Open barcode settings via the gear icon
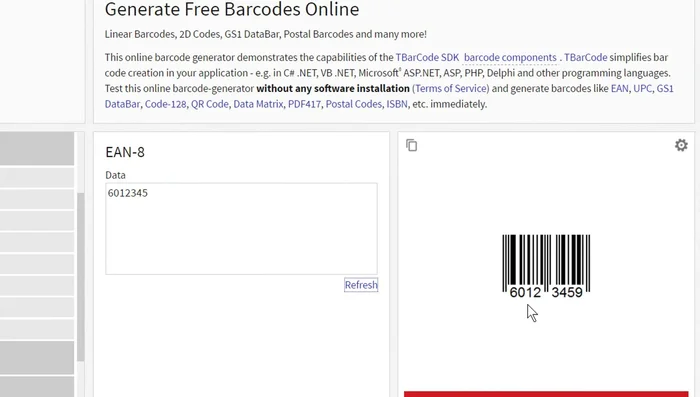 [x=681, y=145]
